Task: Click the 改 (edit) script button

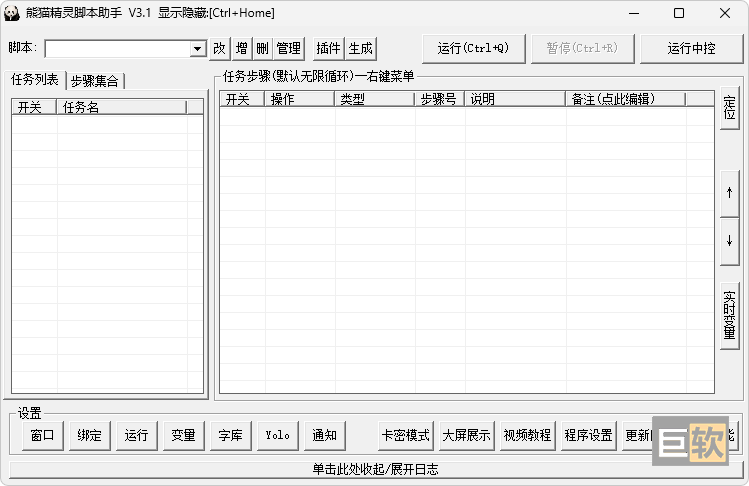Action: tap(220, 48)
